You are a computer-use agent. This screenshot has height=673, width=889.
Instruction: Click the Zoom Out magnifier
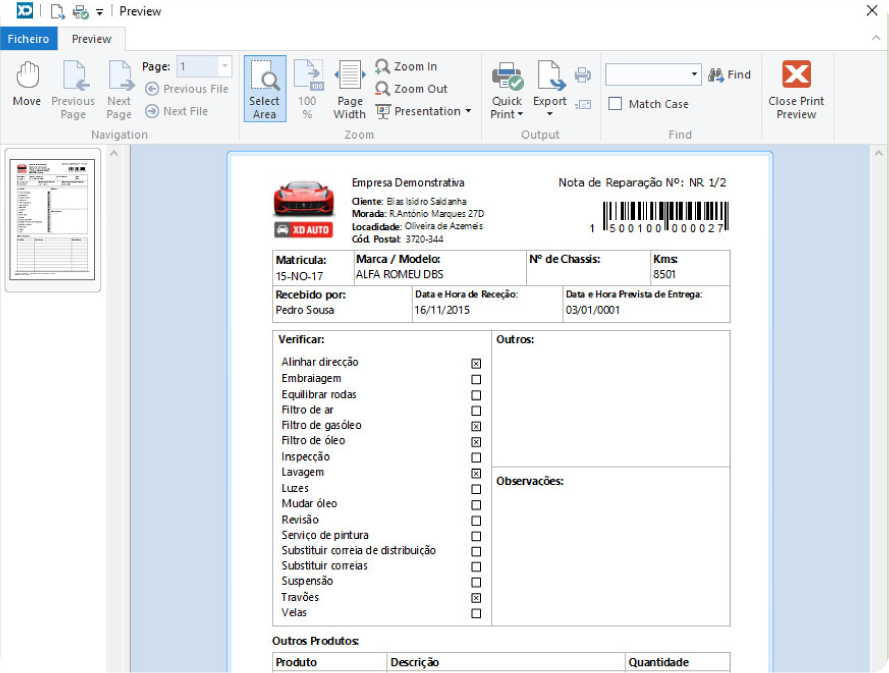pyautogui.click(x=411, y=89)
